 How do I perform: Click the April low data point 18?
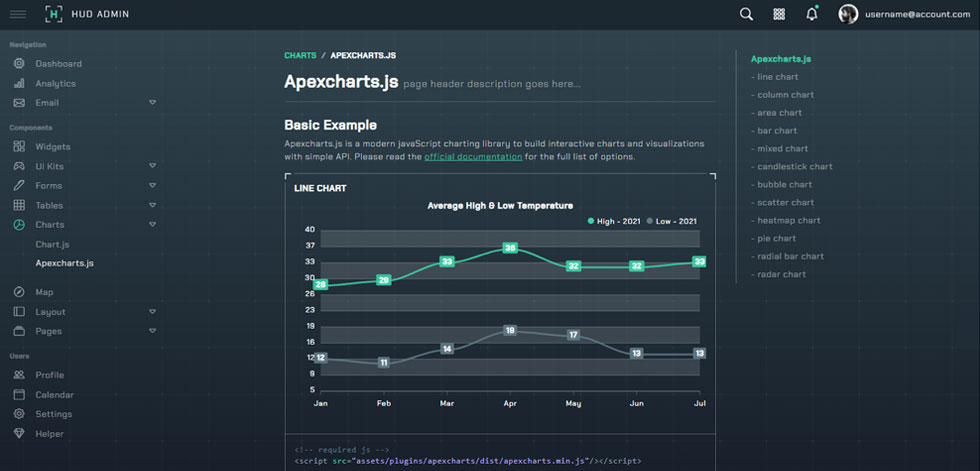(510, 330)
